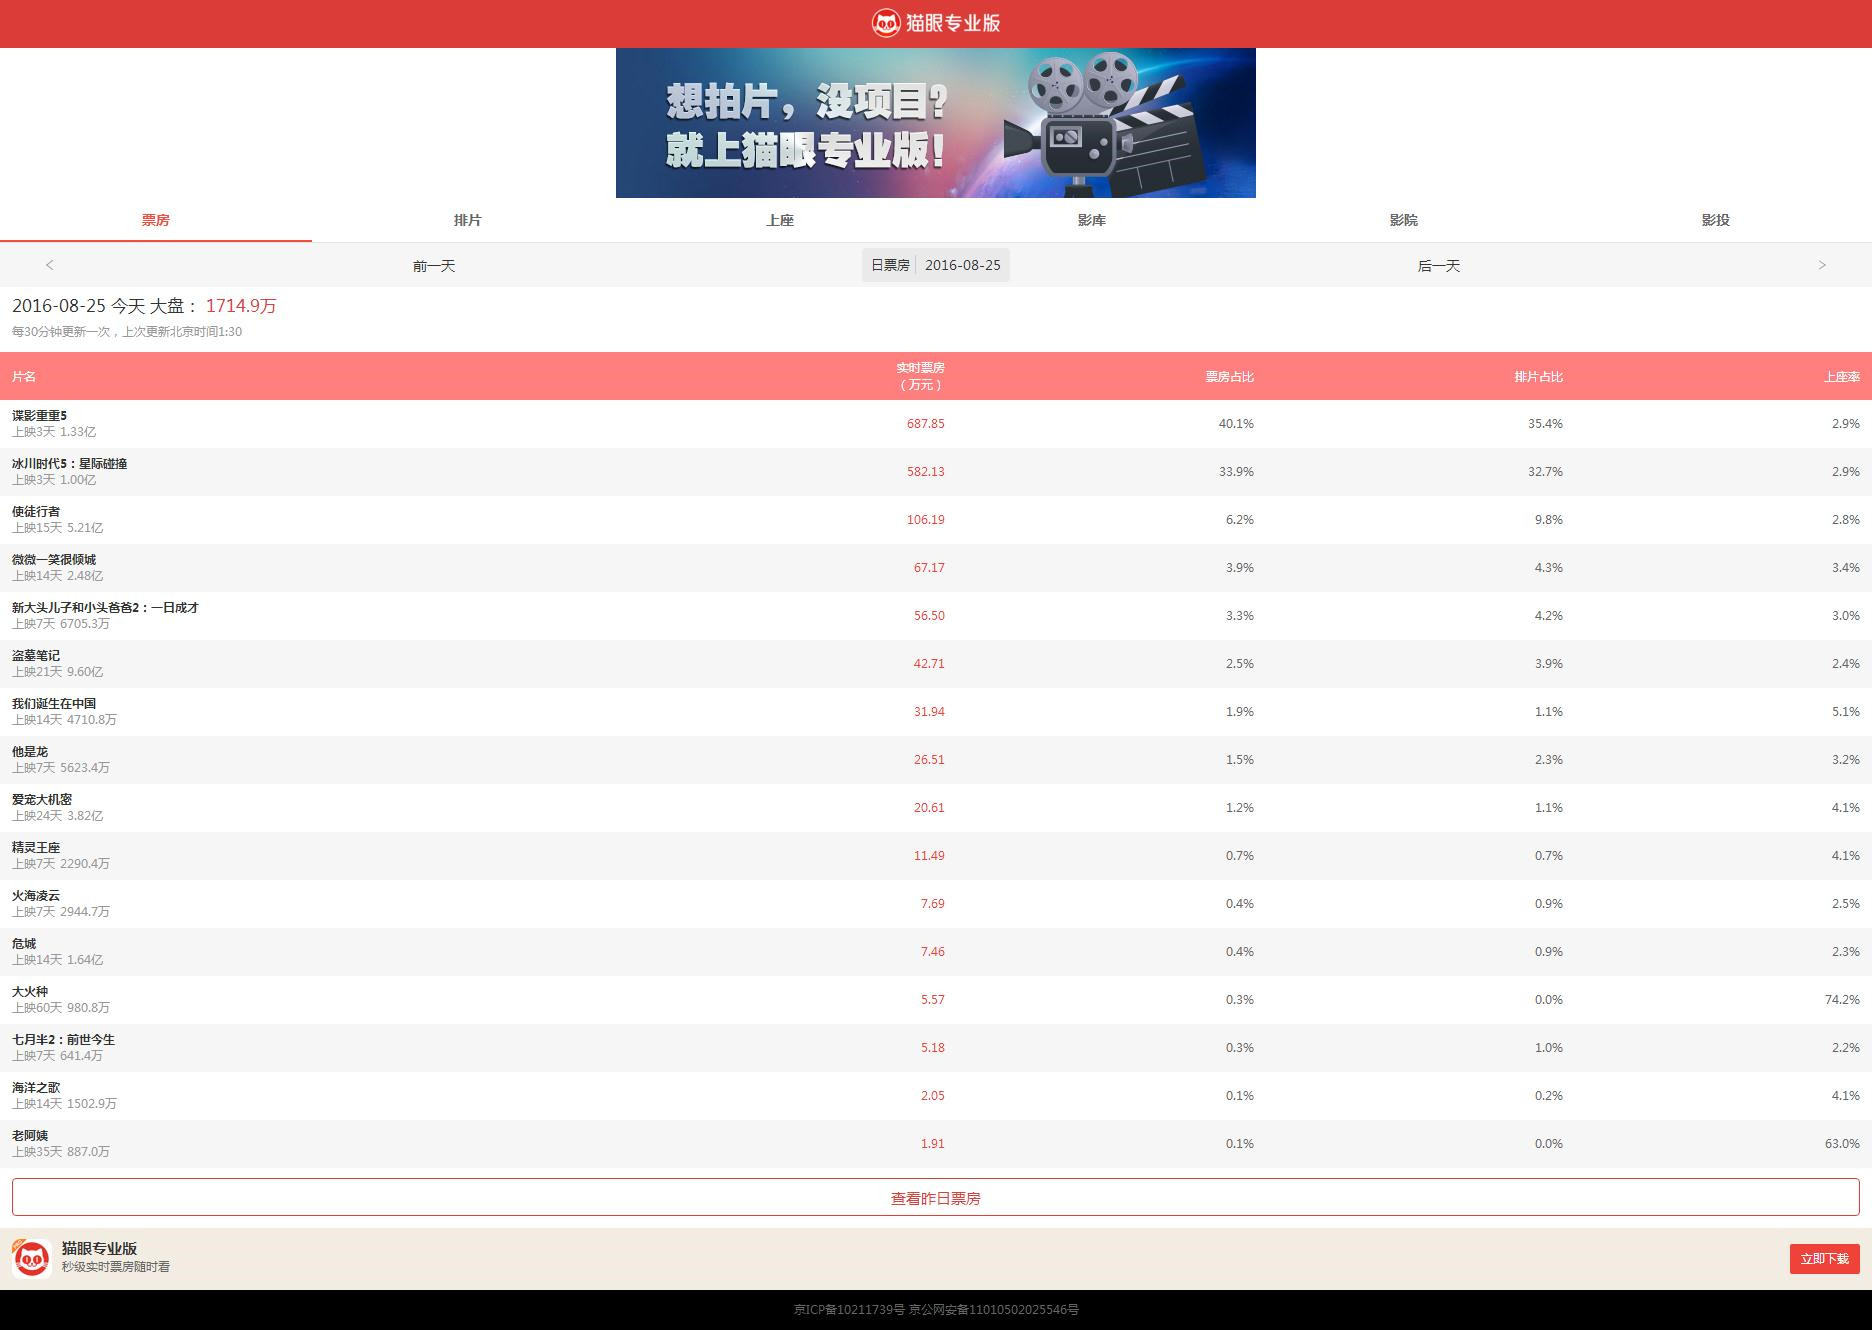
Task: Switch to the 上座 tab
Action: click(780, 220)
